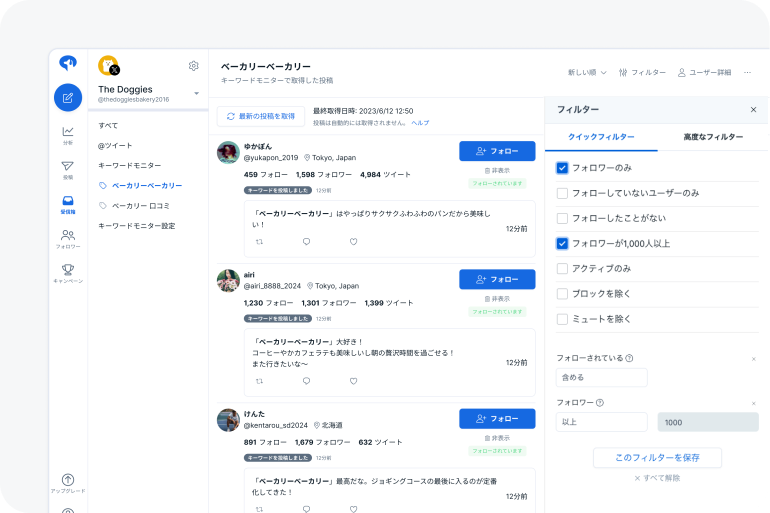Open the followers icon in sidebar
The image size is (770, 513).
point(68,235)
